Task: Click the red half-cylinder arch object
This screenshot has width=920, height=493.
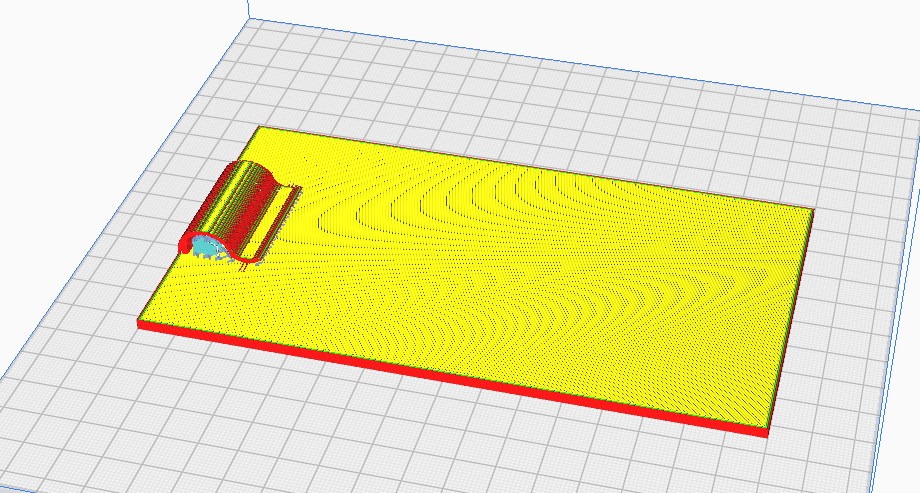Action: pos(239,212)
